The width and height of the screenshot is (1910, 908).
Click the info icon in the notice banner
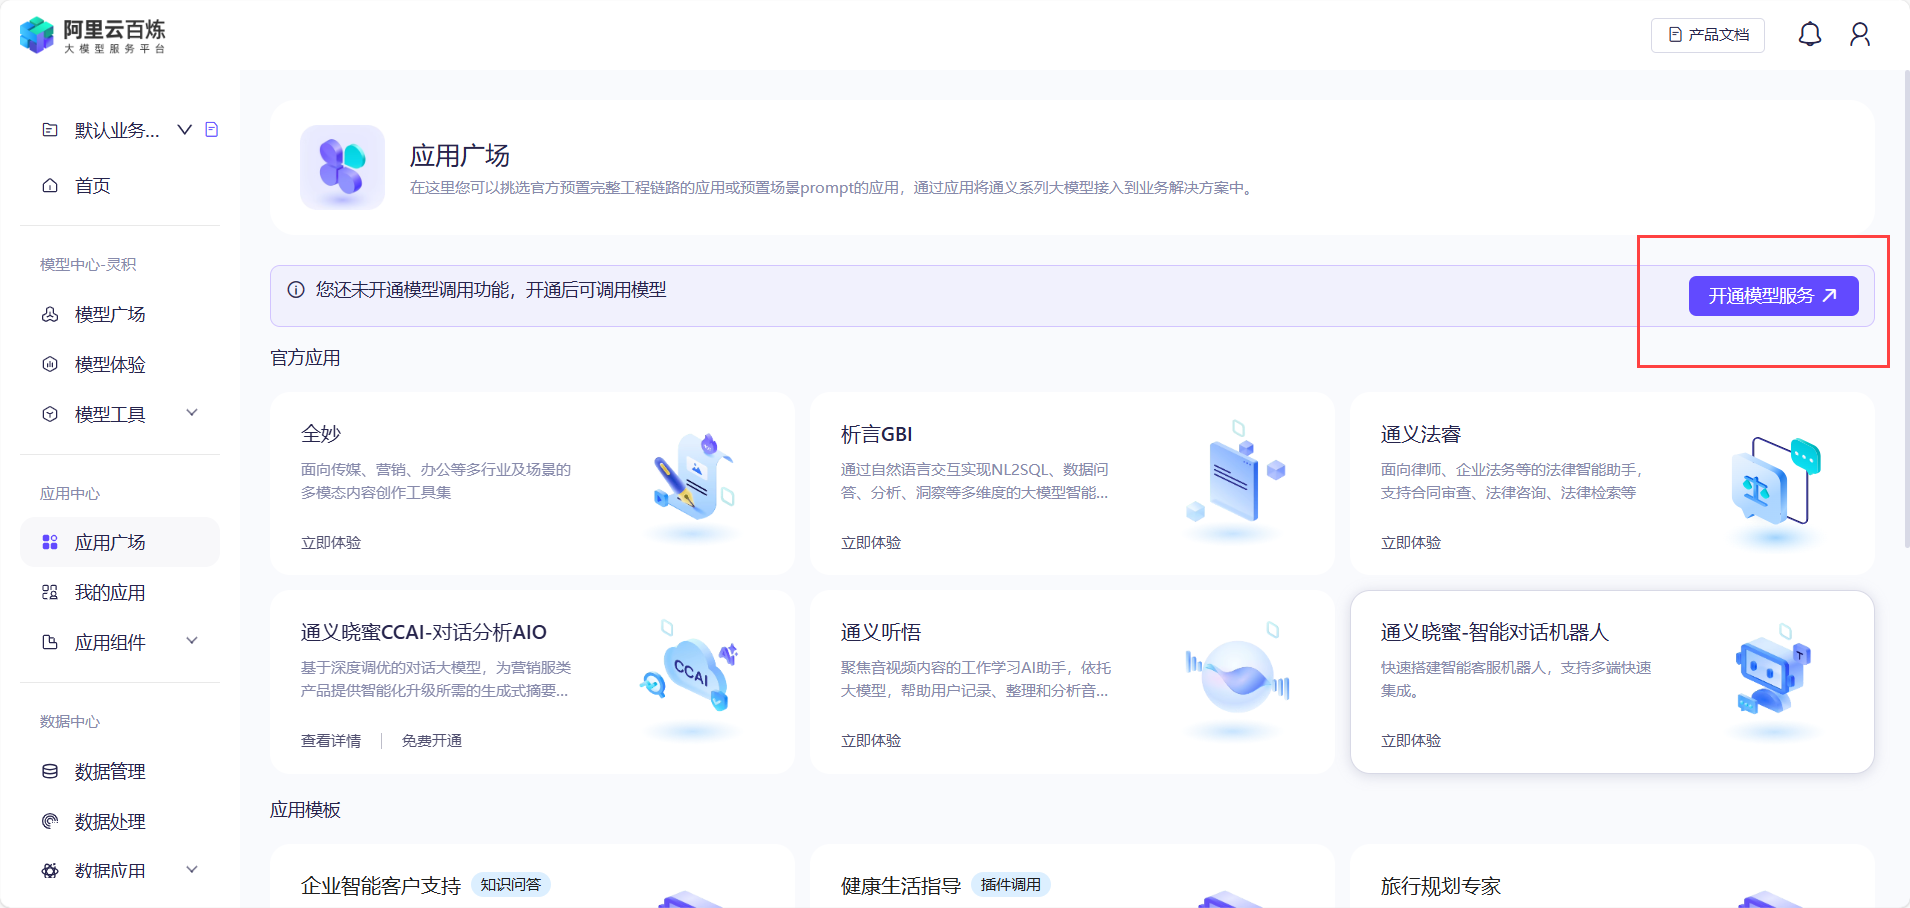point(296,290)
